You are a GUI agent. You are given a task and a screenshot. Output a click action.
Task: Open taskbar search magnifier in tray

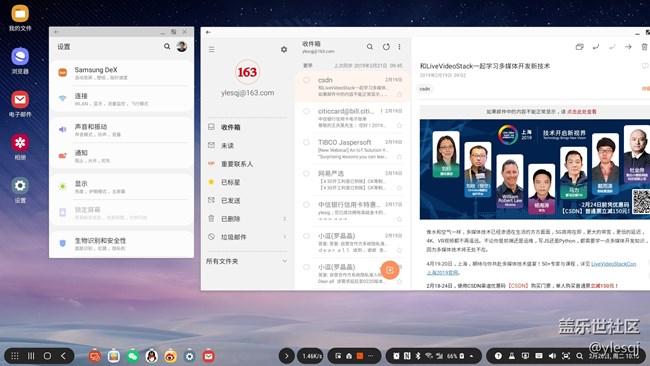(x=580, y=356)
